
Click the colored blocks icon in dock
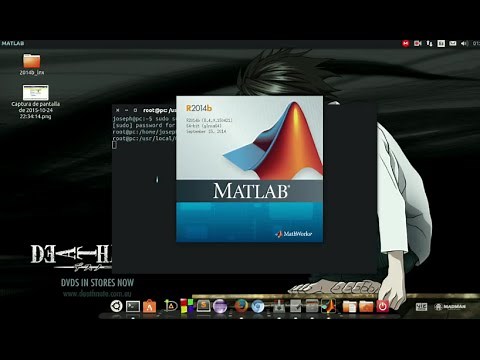[x=187, y=306]
